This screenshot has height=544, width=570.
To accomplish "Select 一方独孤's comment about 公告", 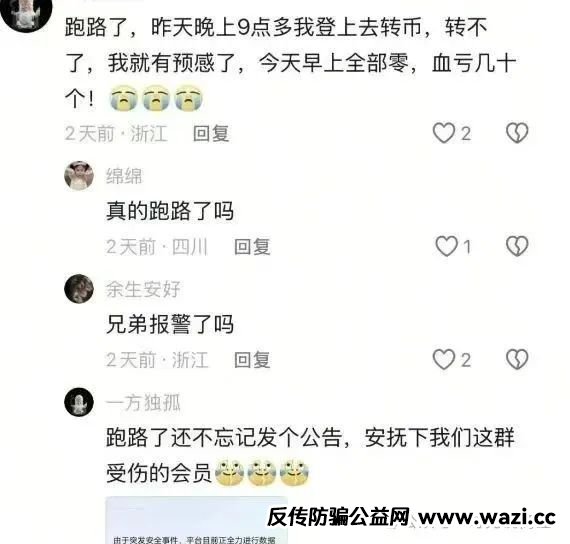I will [x=310, y=456].
